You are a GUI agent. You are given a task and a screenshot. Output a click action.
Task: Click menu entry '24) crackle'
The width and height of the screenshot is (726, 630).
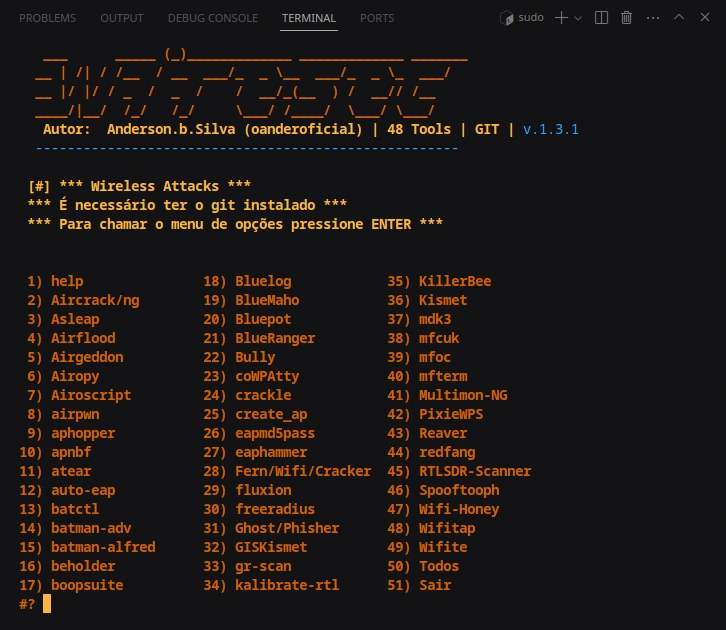(x=247, y=395)
